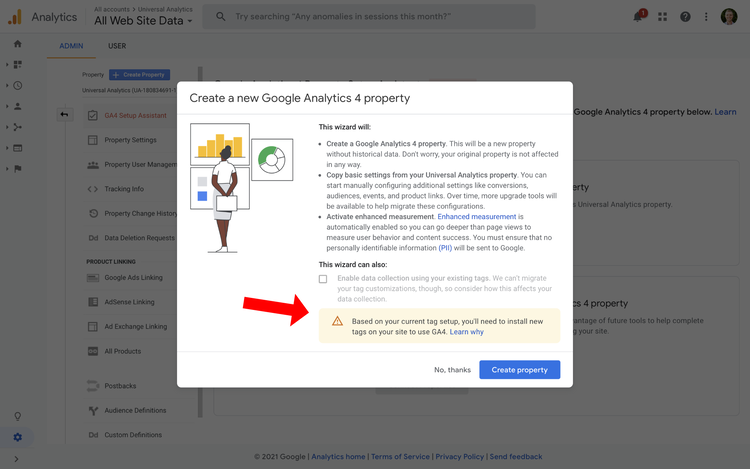Open the Admin gear icon
Screen dimensions: 750x469
coord(18,437)
